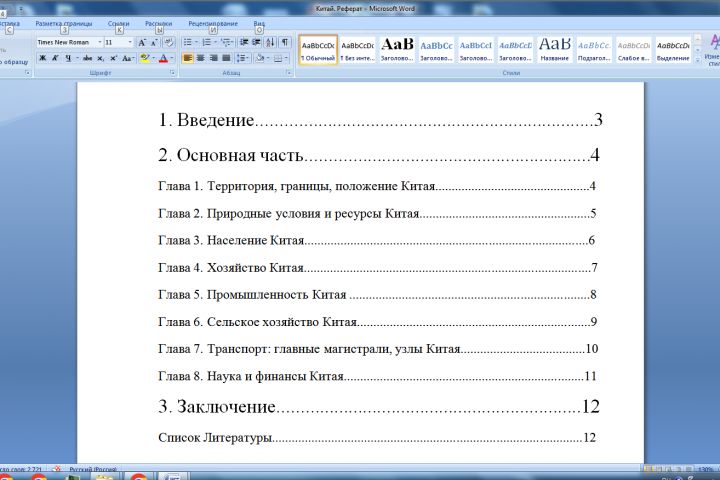Viewport: 720px width, 480px height.
Task: Click the zoom percentage in status bar
Action: (705, 469)
